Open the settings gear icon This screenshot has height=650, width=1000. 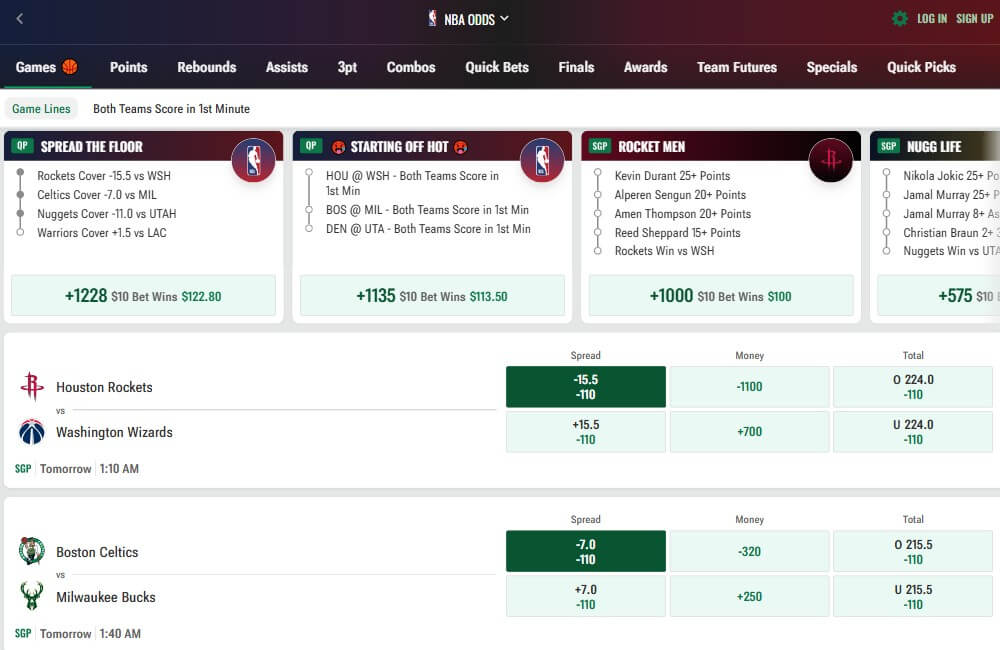899,18
